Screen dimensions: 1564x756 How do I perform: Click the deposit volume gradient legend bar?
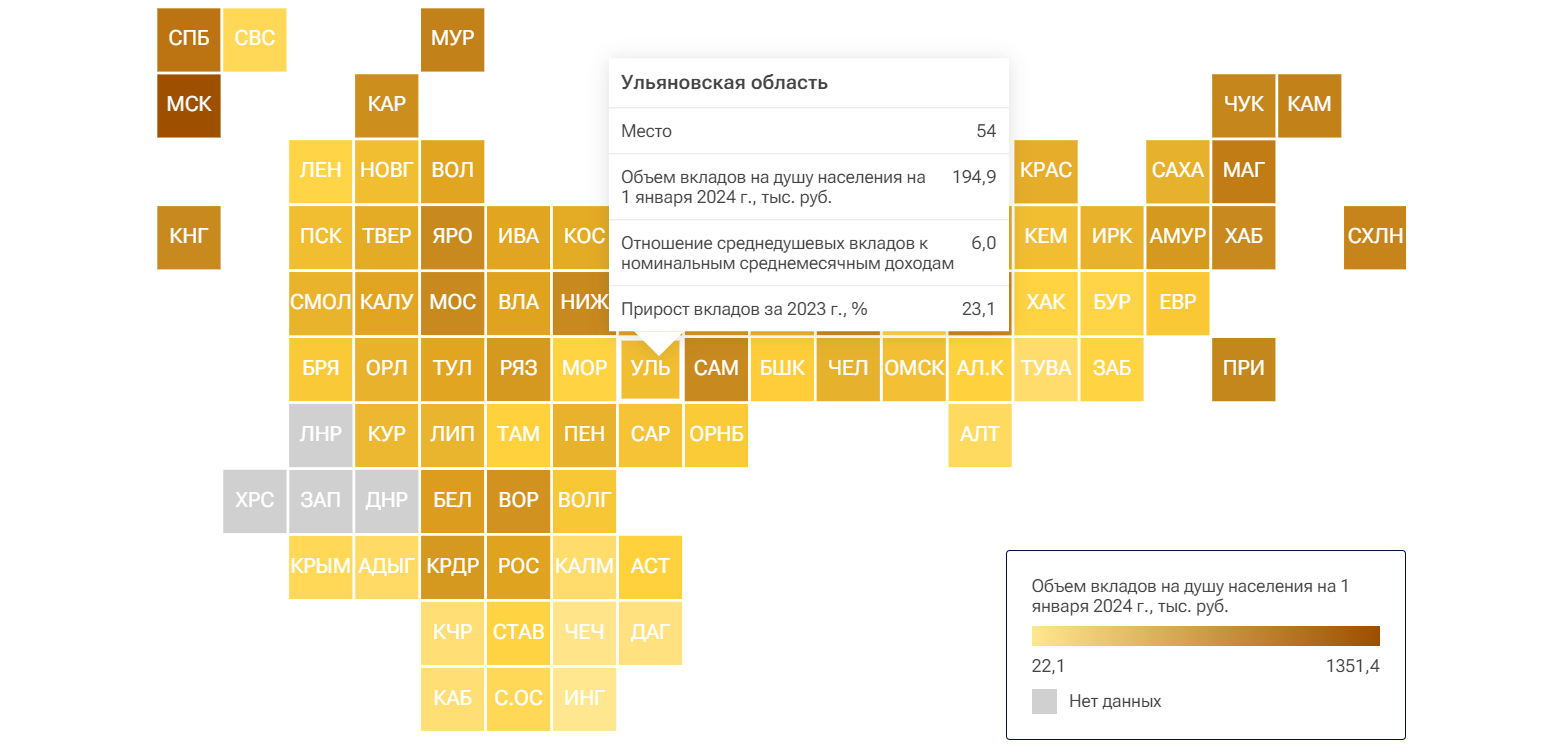coord(1205,636)
